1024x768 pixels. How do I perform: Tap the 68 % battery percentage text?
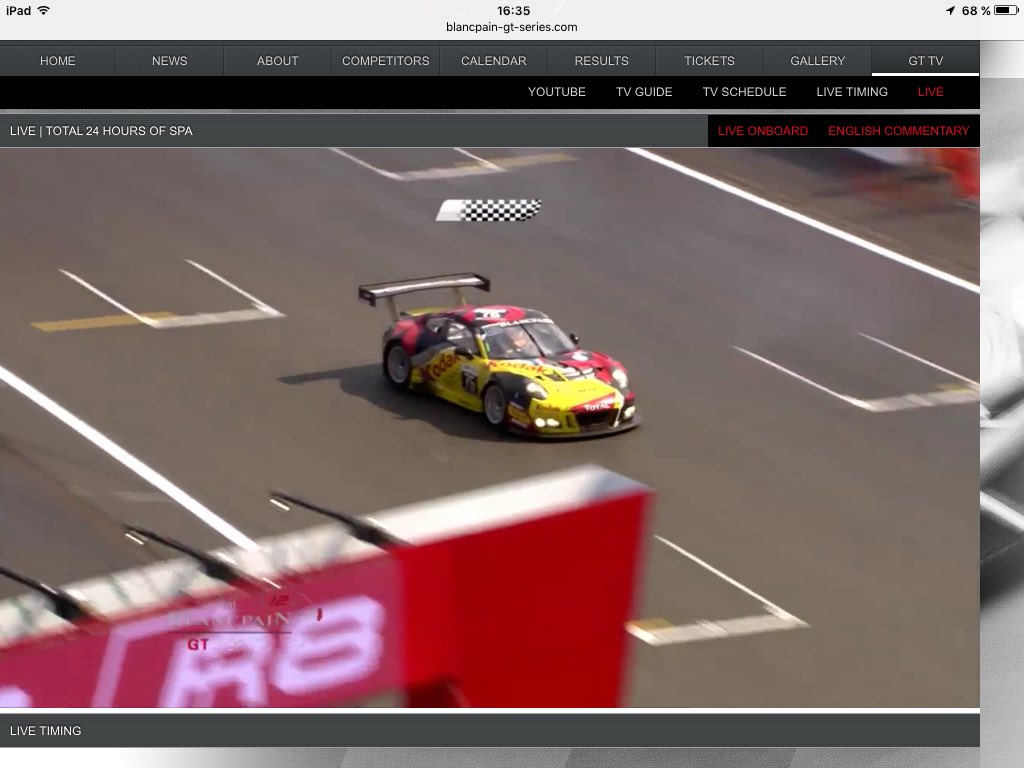click(x=976, y=10)
